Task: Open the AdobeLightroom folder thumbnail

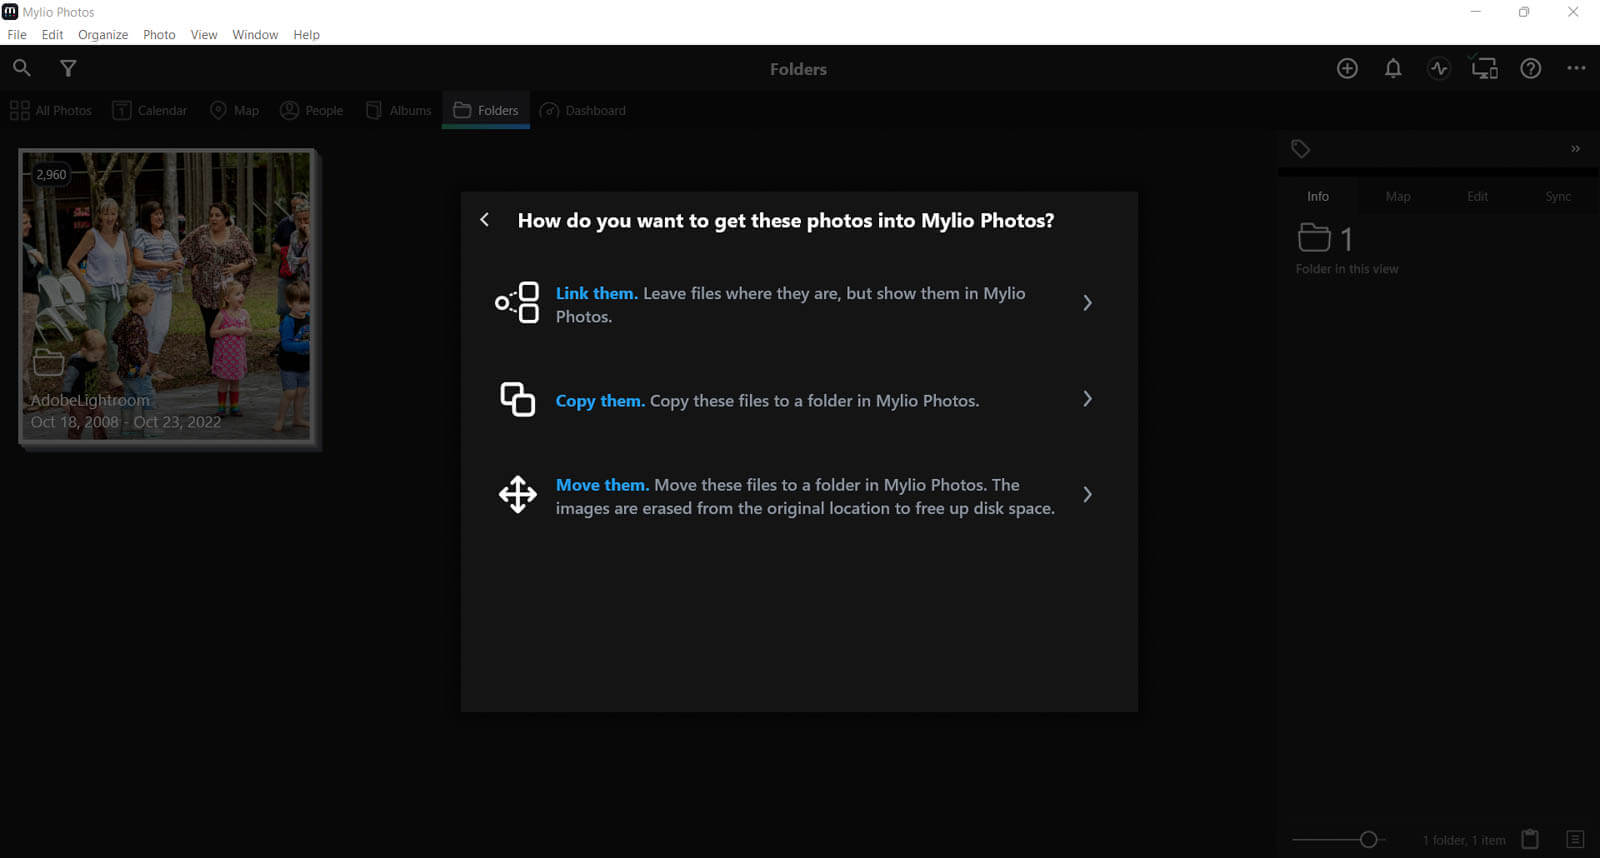Action: (x=166, y=295)
